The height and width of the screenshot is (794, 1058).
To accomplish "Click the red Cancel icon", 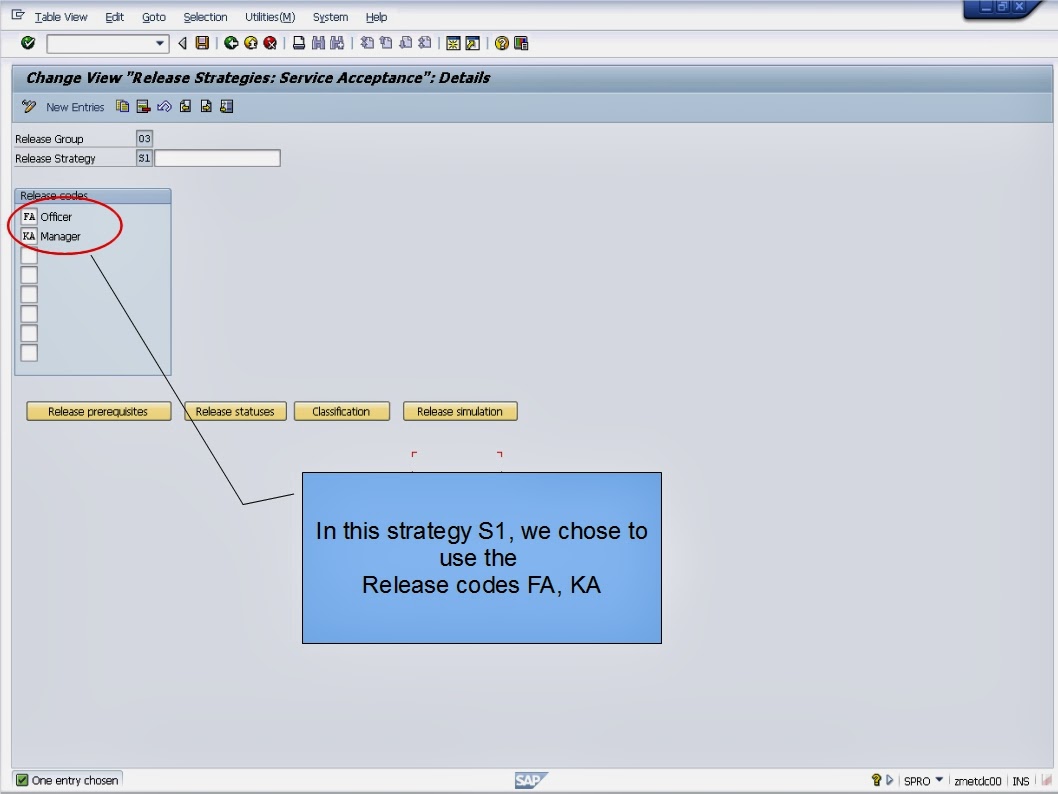I will (x=270, y=43).
